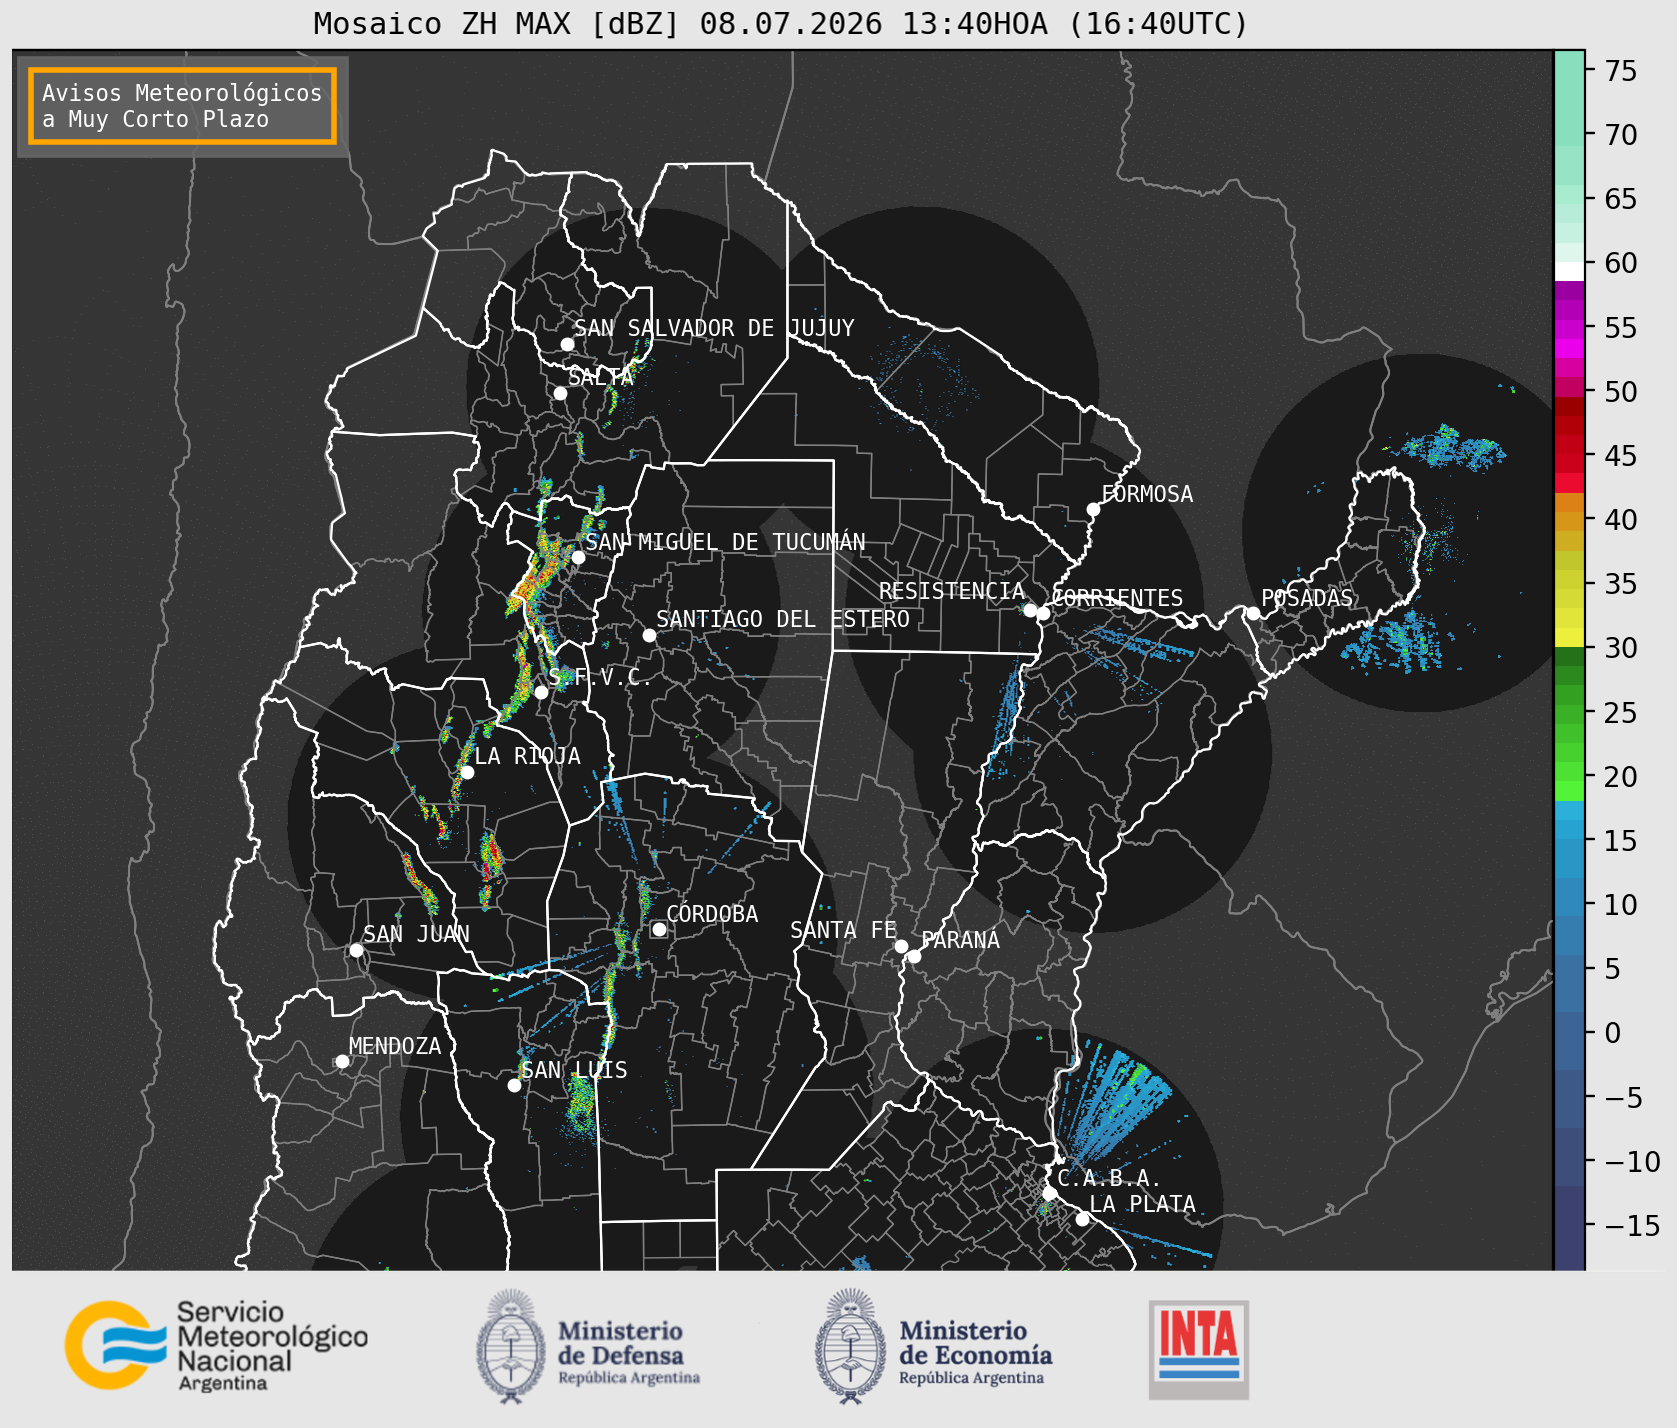Click the CÓRDOBA label text
The height and width of the screenshot is (1428, 1677).
click(x=712, y=914)
